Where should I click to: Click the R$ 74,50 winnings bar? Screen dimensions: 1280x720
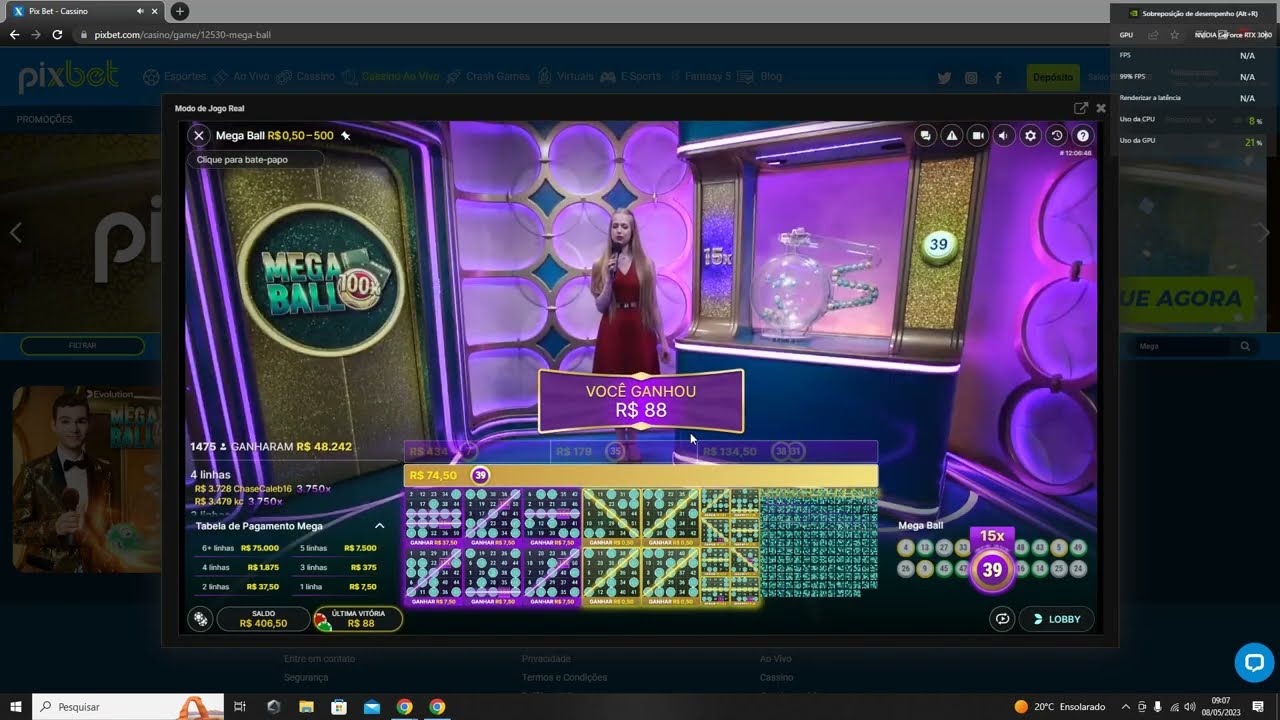tap(640, 475)
